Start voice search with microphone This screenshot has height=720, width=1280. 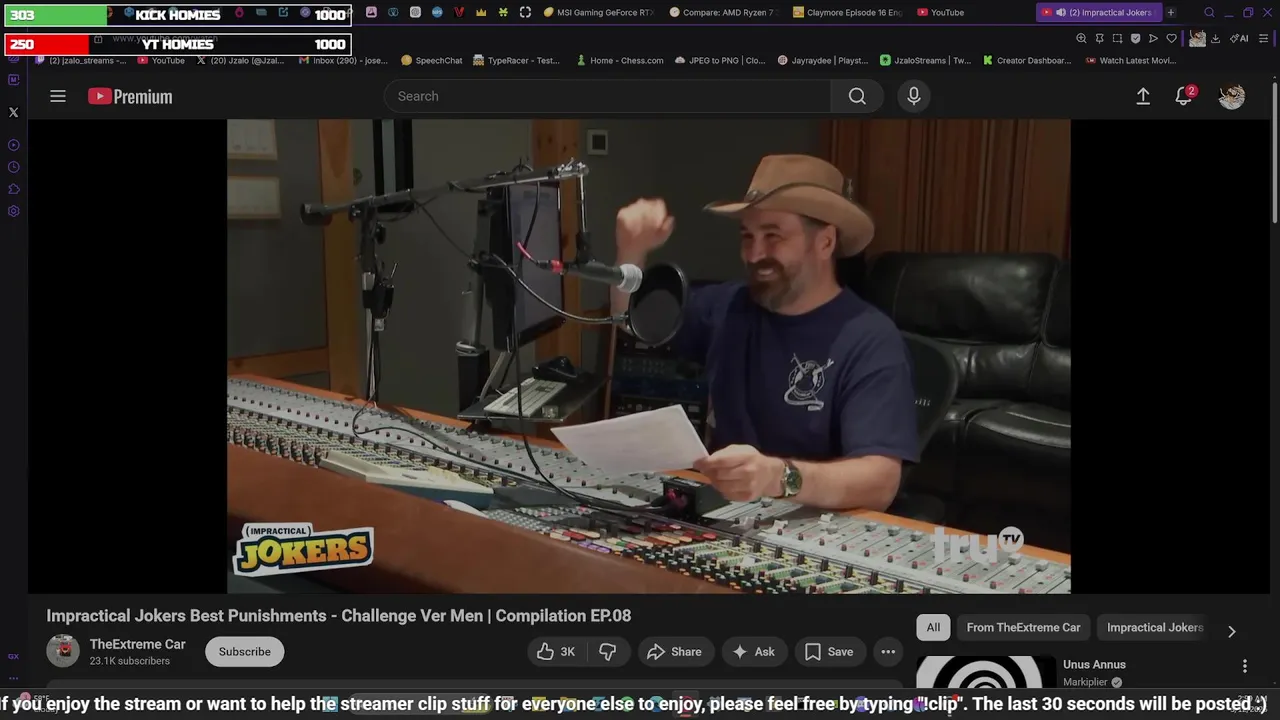(913, 96)
